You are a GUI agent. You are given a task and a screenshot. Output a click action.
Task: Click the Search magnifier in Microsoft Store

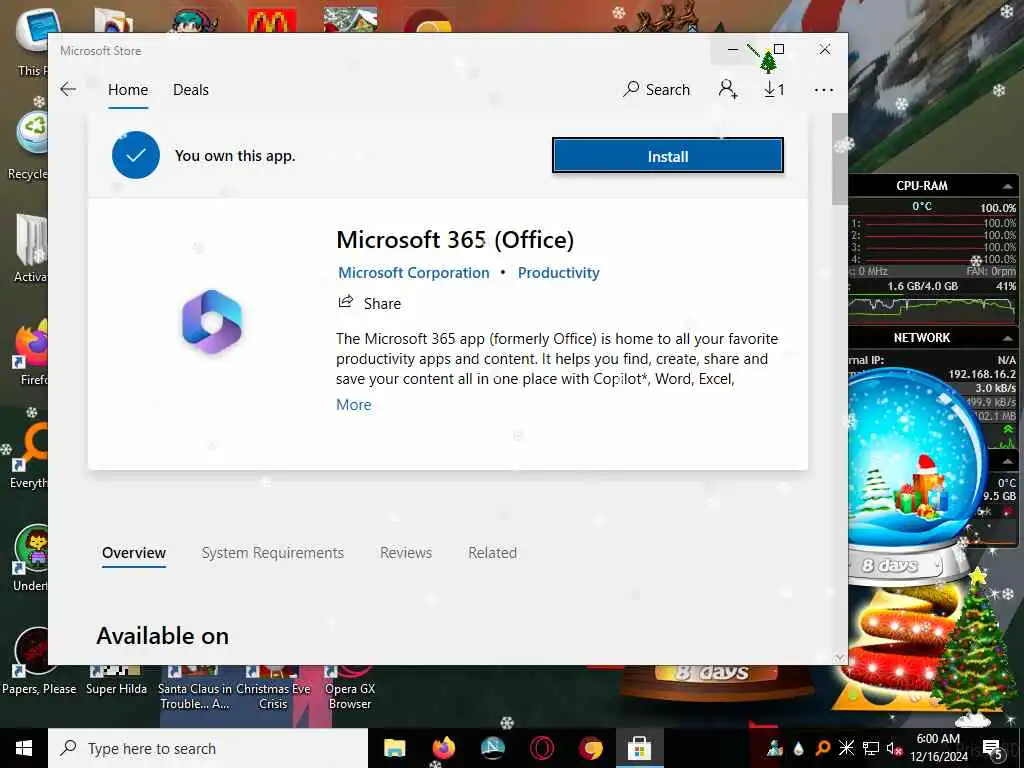[631, 89]
